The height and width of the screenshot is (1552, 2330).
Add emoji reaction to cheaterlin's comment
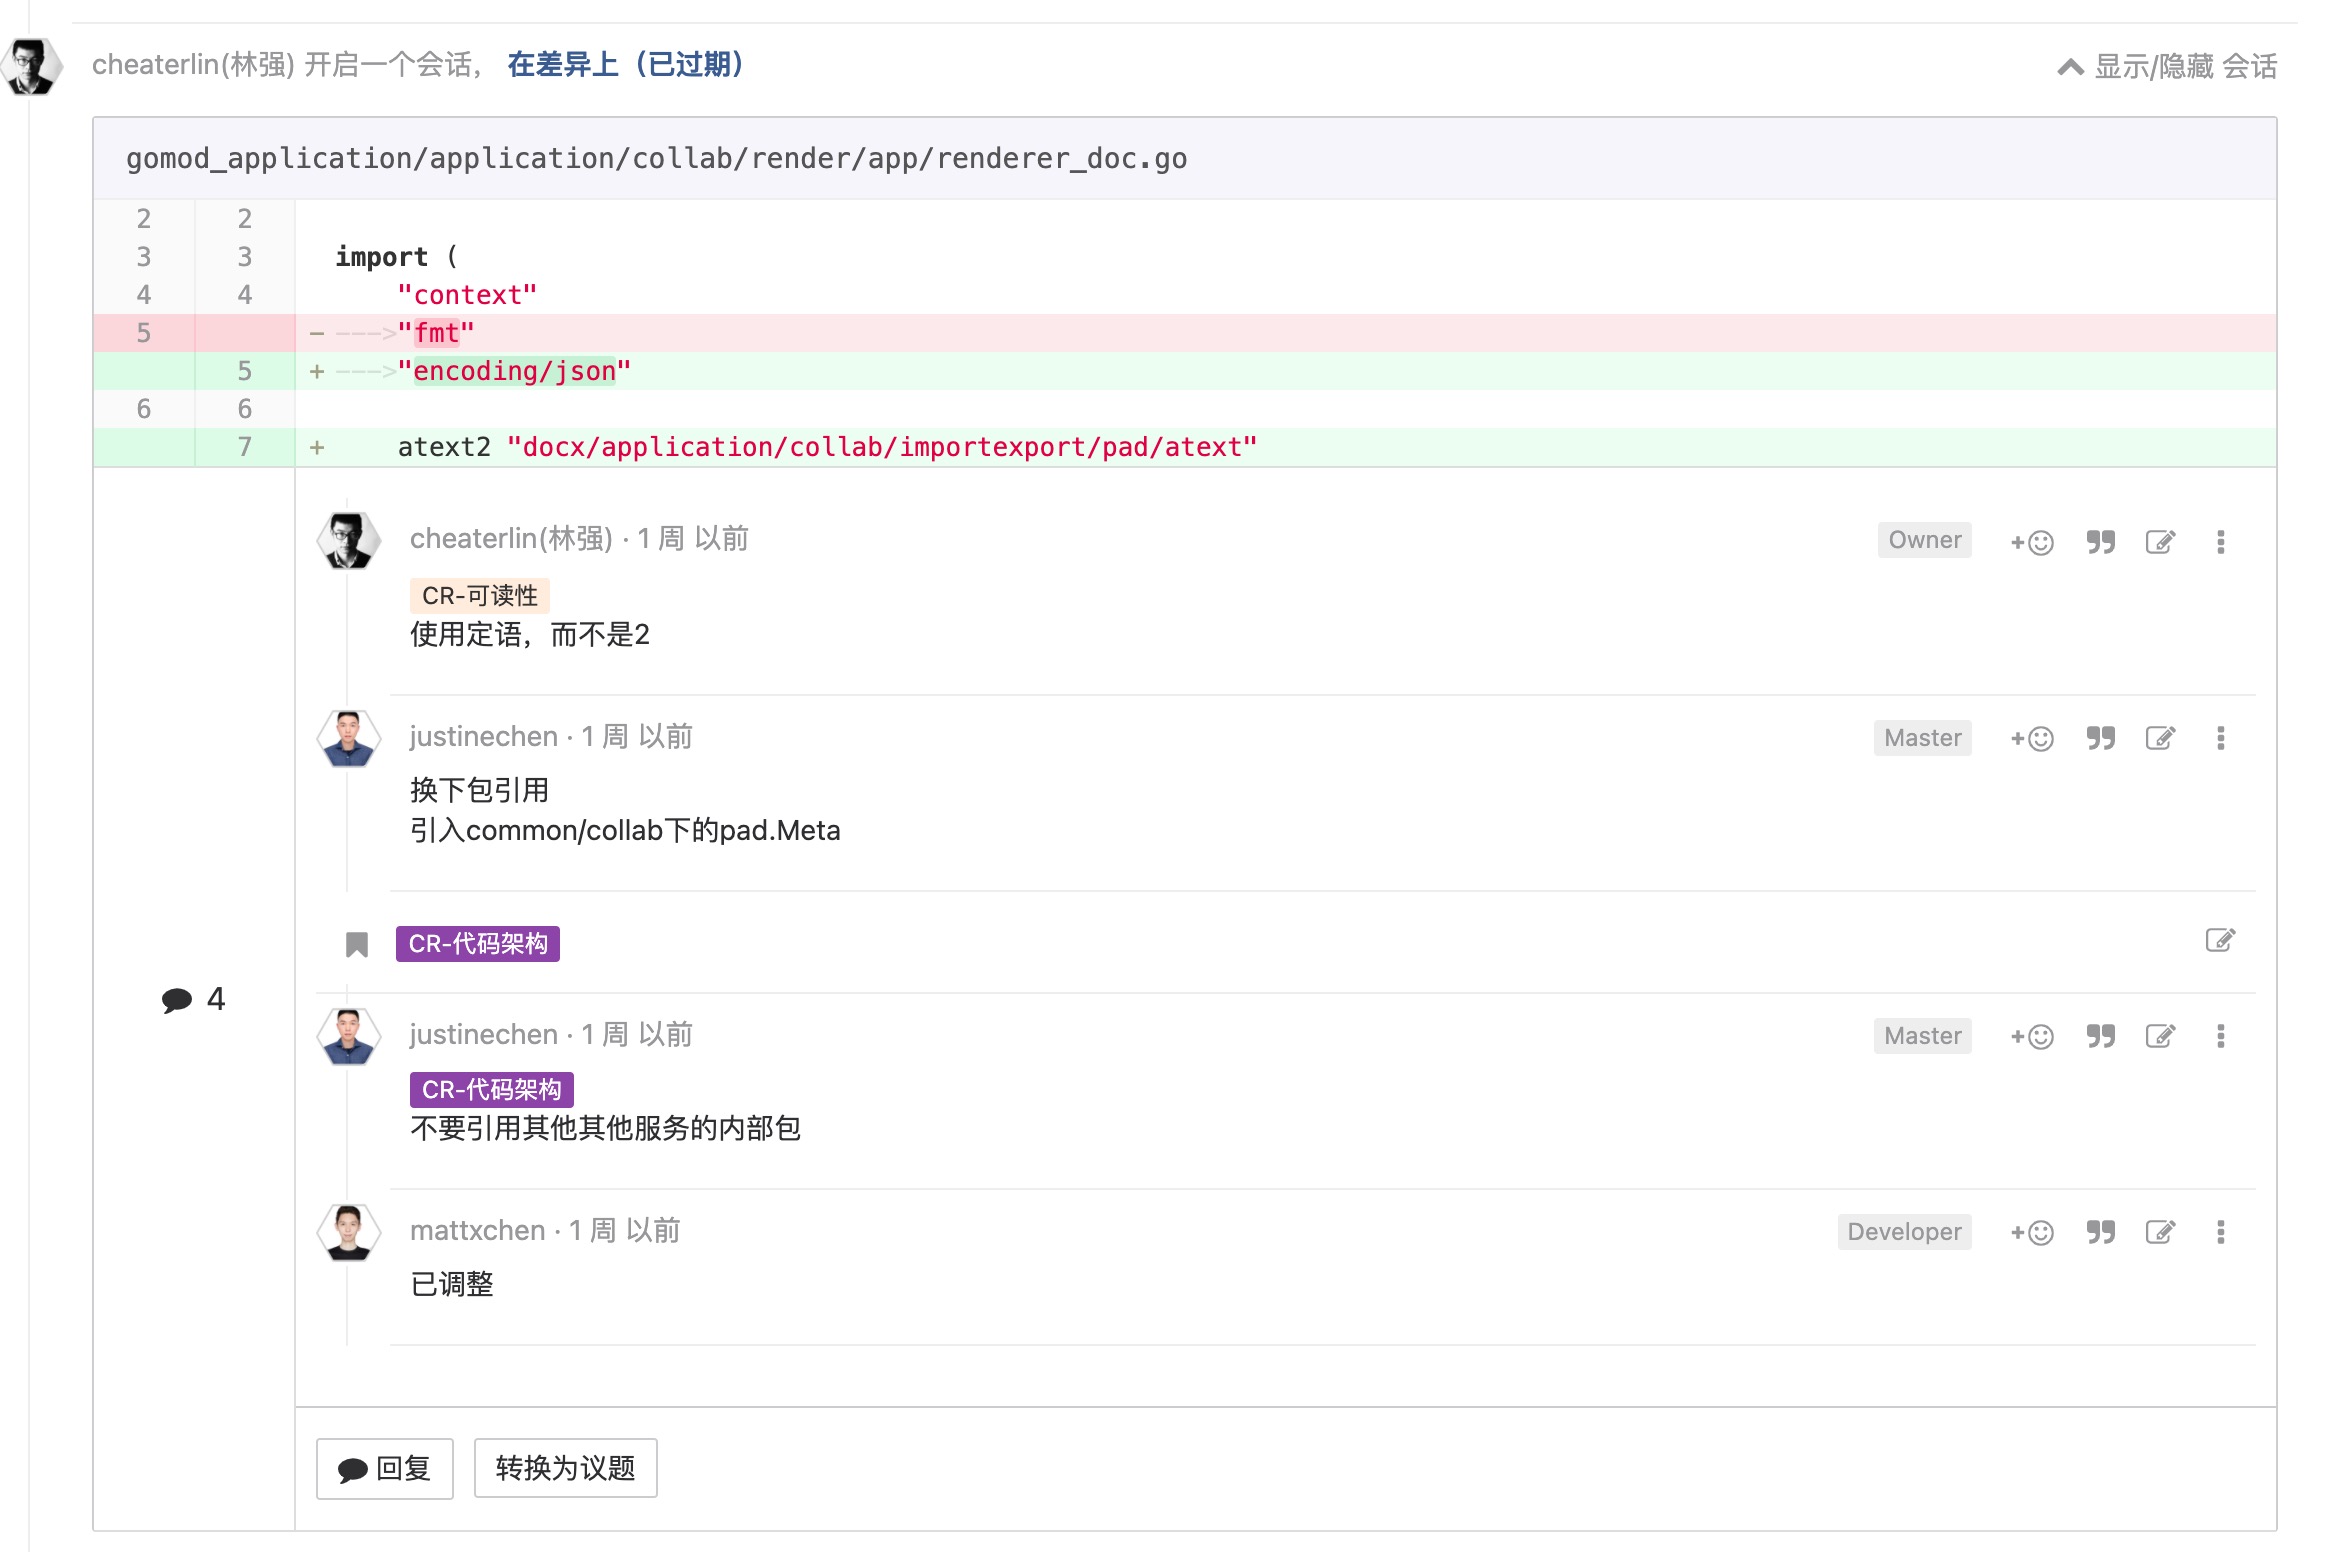[x=2031, y=542]
